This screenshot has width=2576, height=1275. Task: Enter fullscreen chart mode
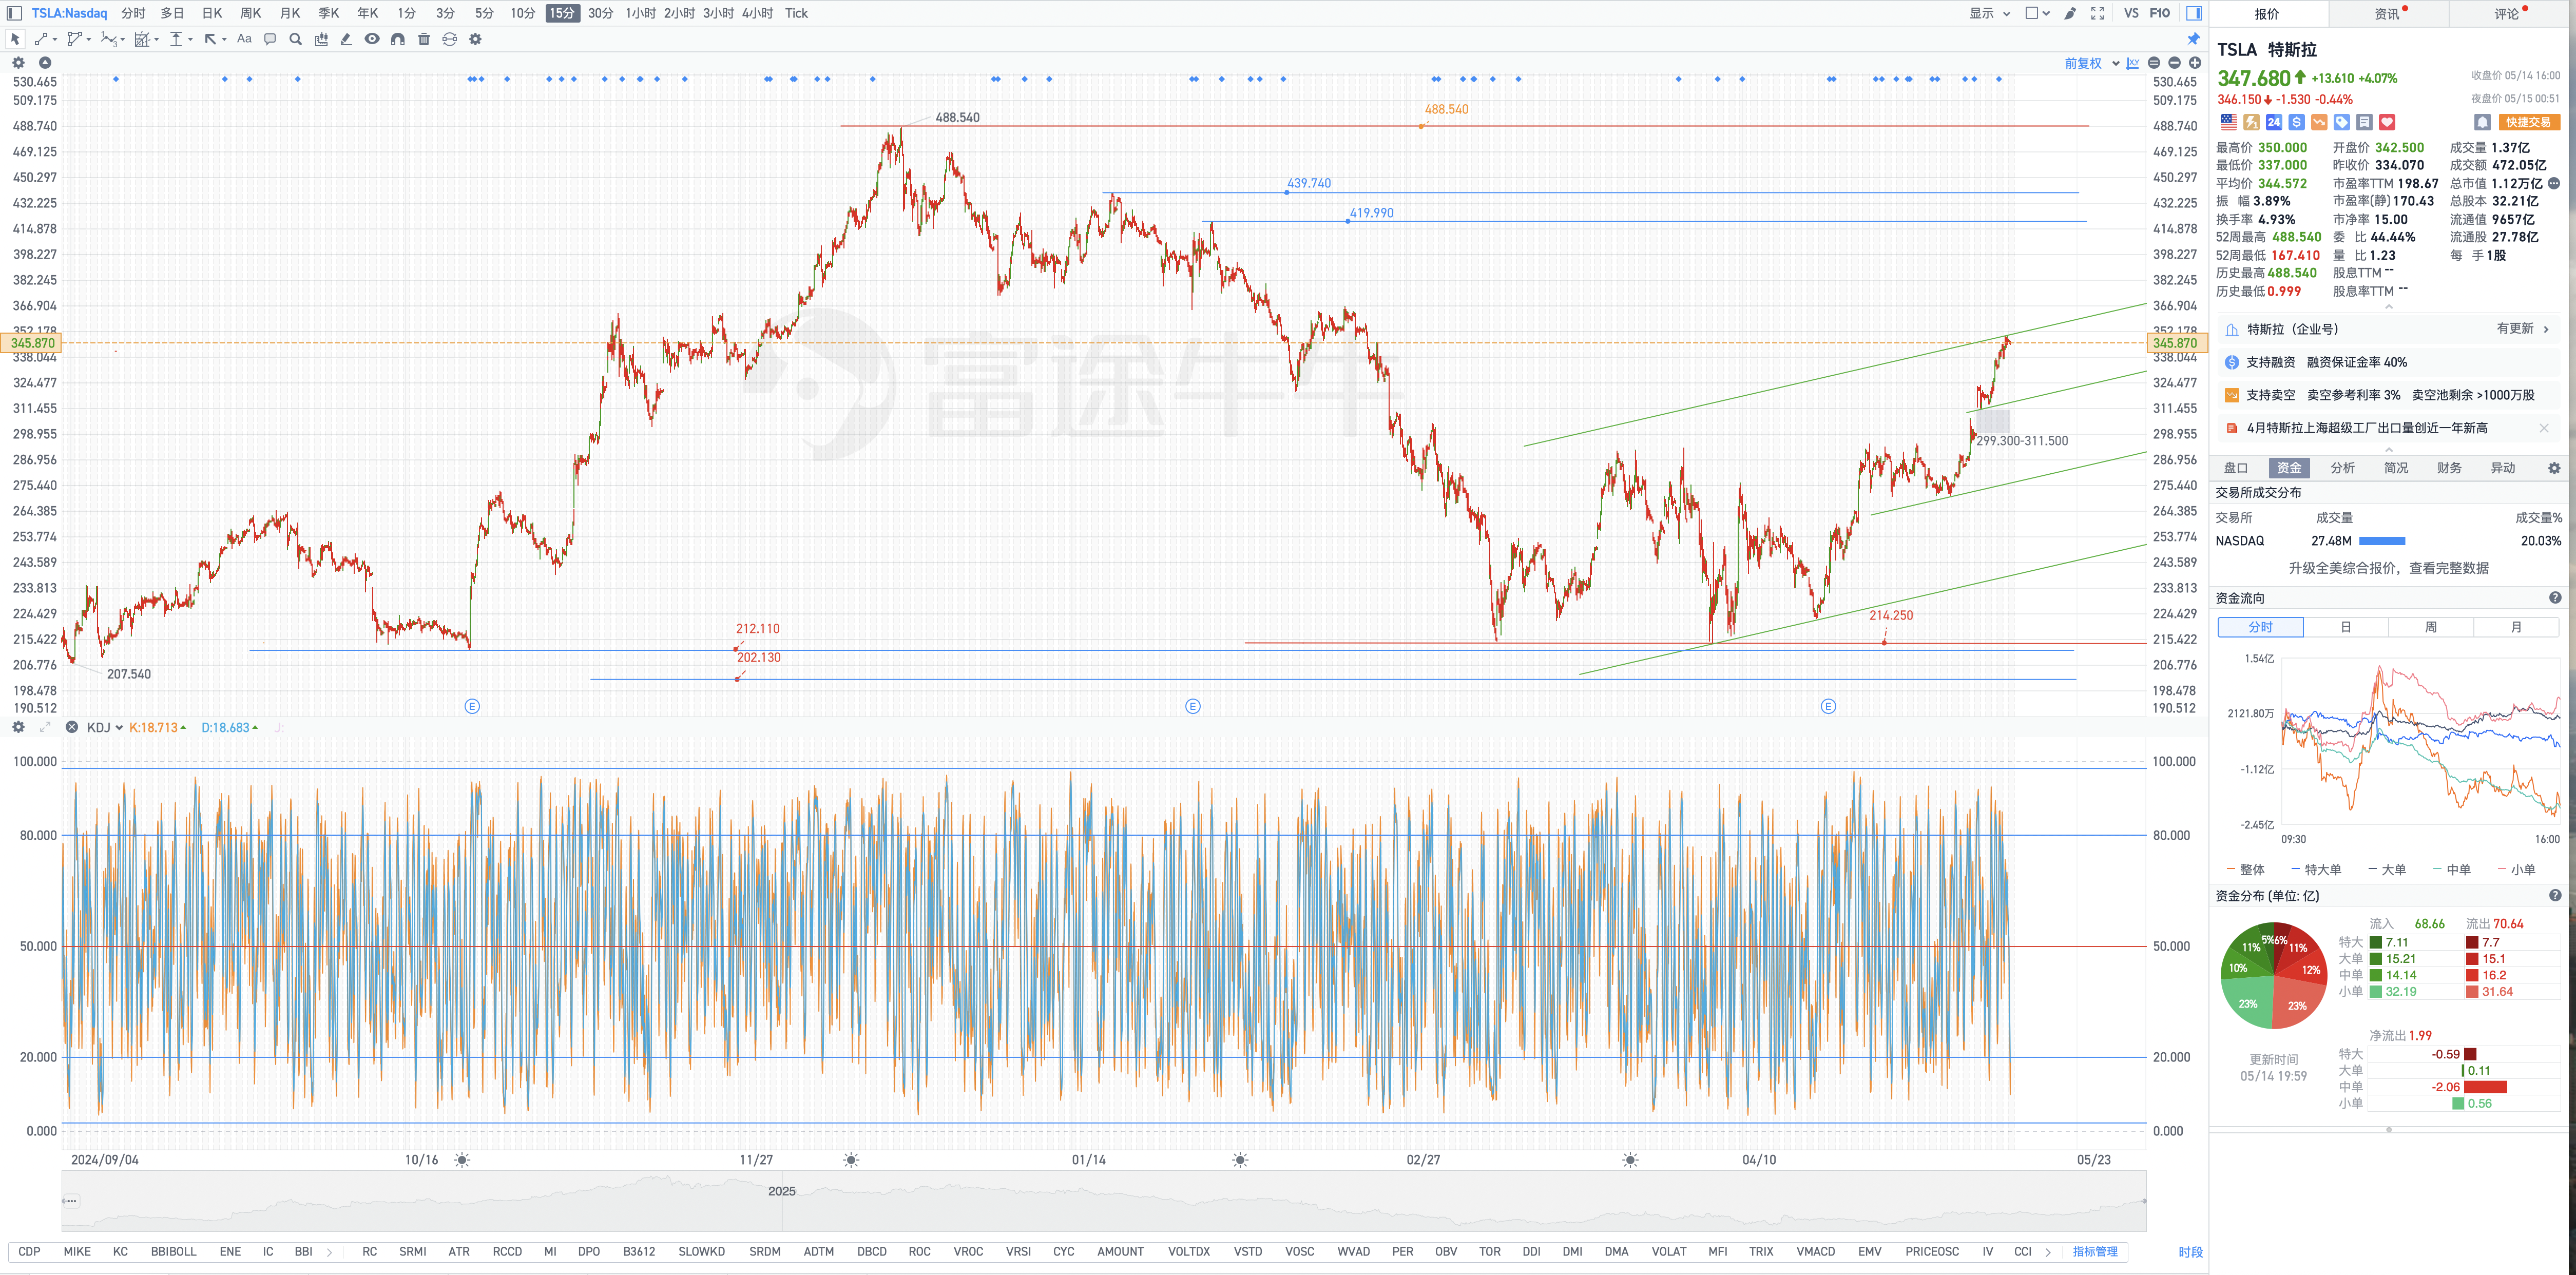pos(2098,13)
